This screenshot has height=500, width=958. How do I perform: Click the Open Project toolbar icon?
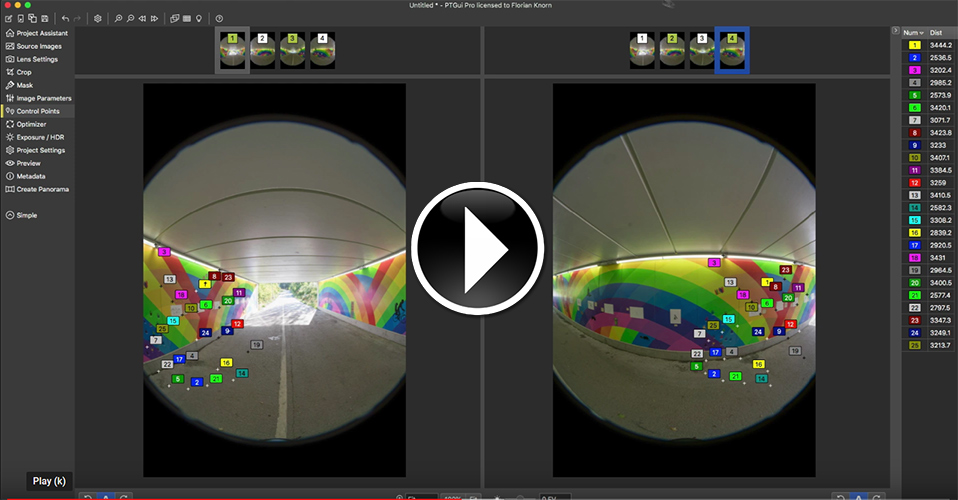tap(21, 19)
